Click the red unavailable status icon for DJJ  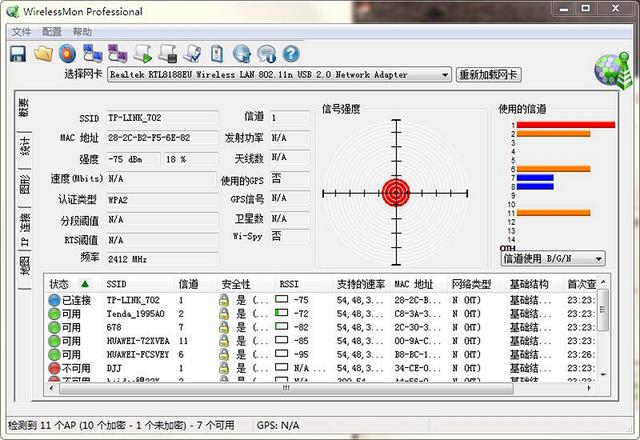tap(54, 368)
